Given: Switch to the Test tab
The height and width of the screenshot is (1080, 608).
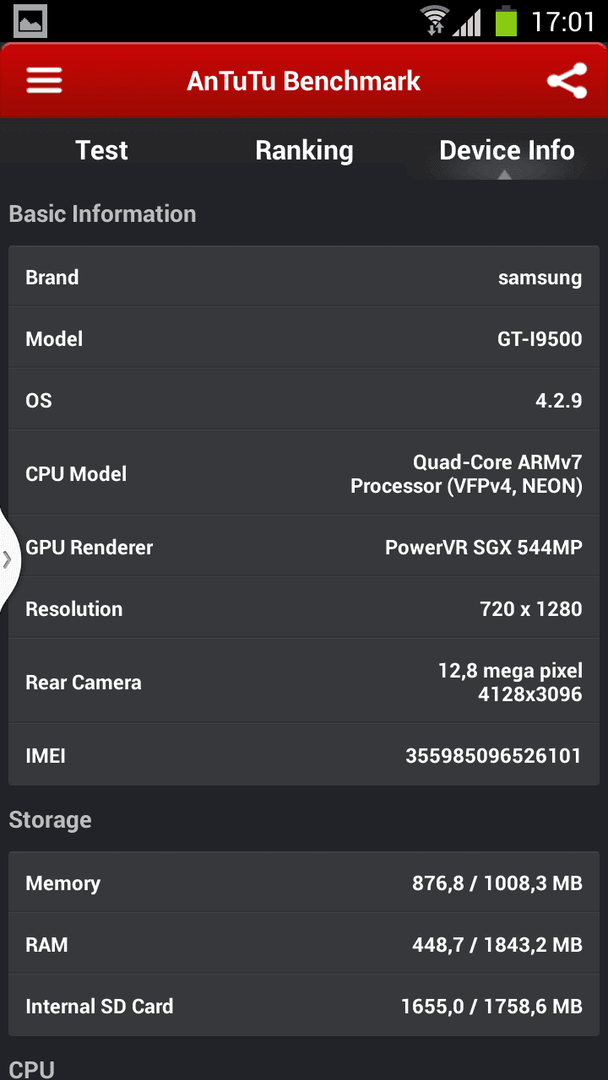Looking at the screenshot, I should [x=101, y=150].
